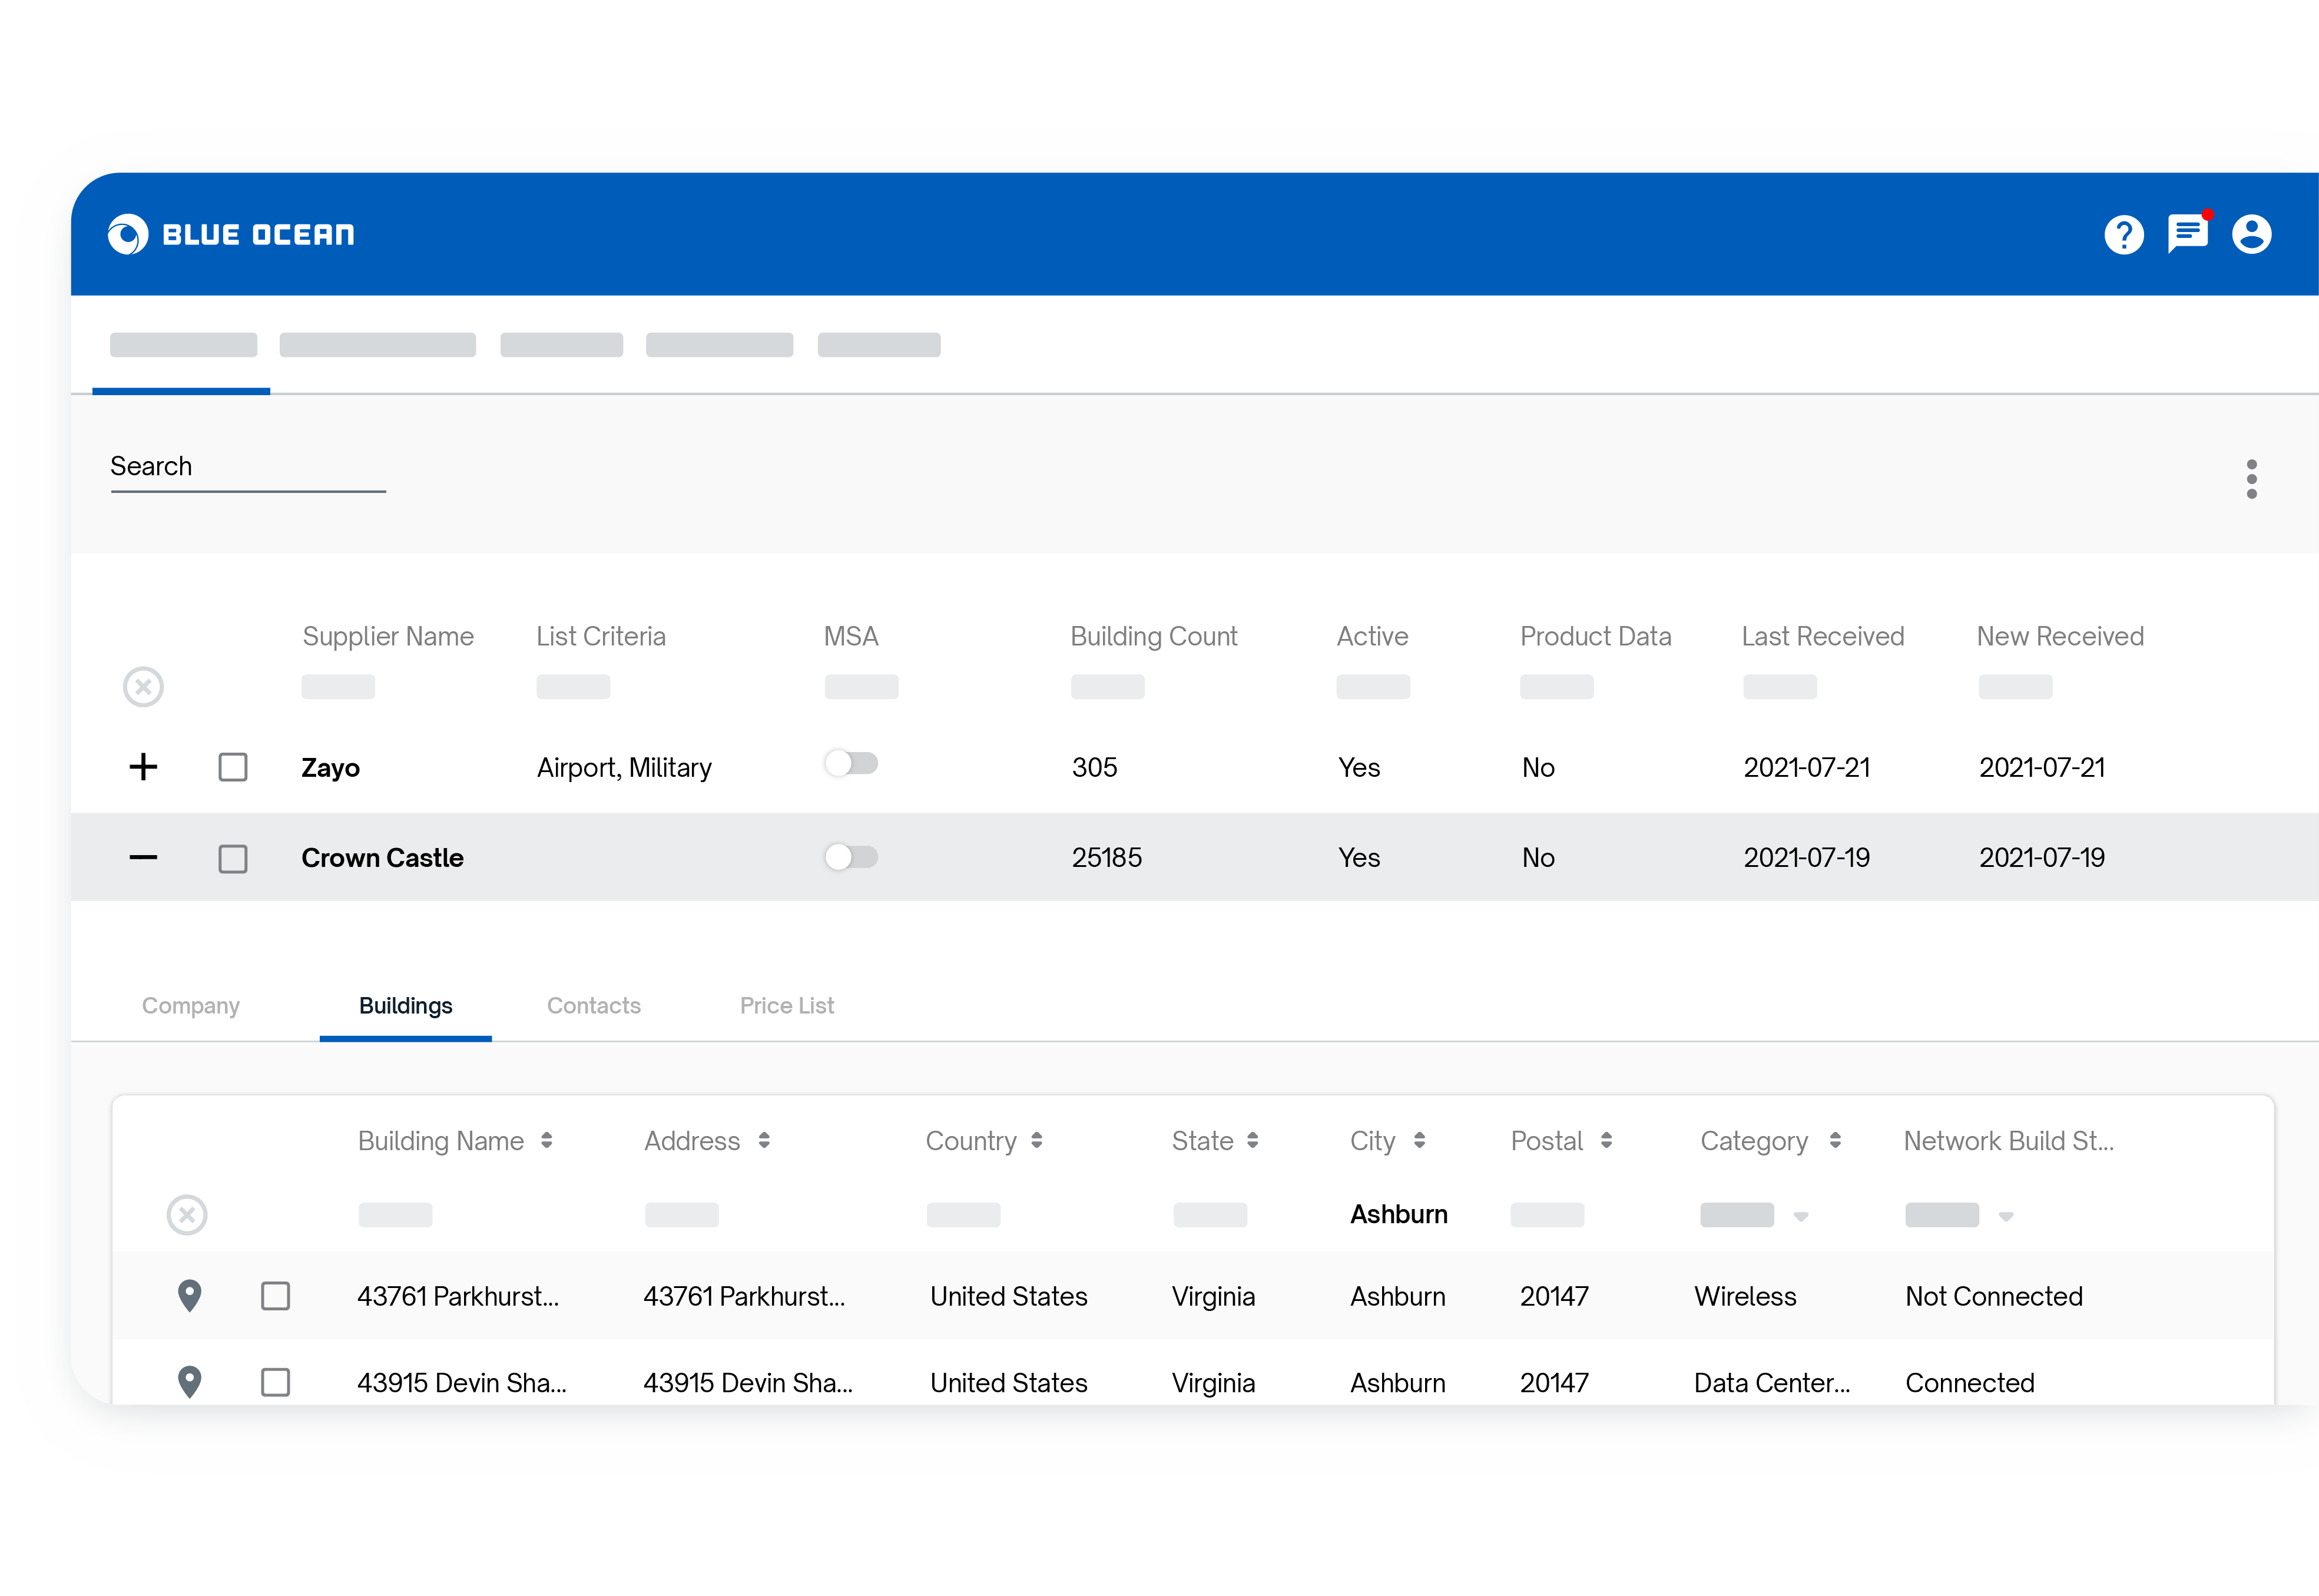
Task: Toggle the MSA switch for Crown Castle
Action: (x=851, y=857)
